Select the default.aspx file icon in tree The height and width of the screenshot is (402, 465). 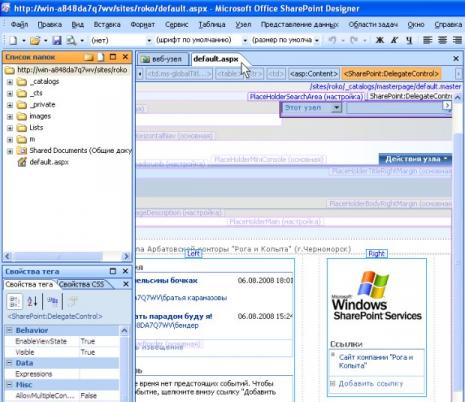click(x=22, y=162)
